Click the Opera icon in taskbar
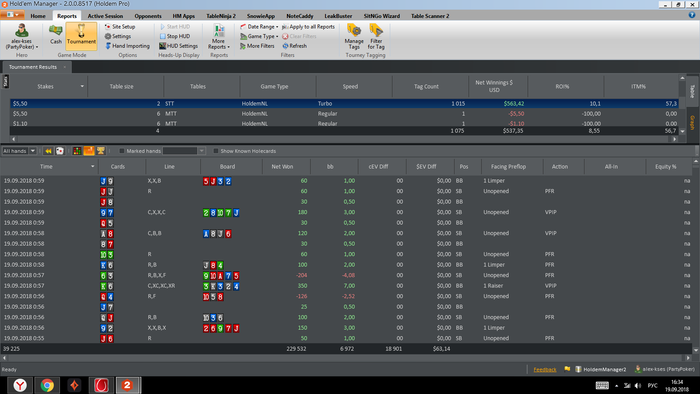This screenshot has width=700, height=394. coord(101,385)
